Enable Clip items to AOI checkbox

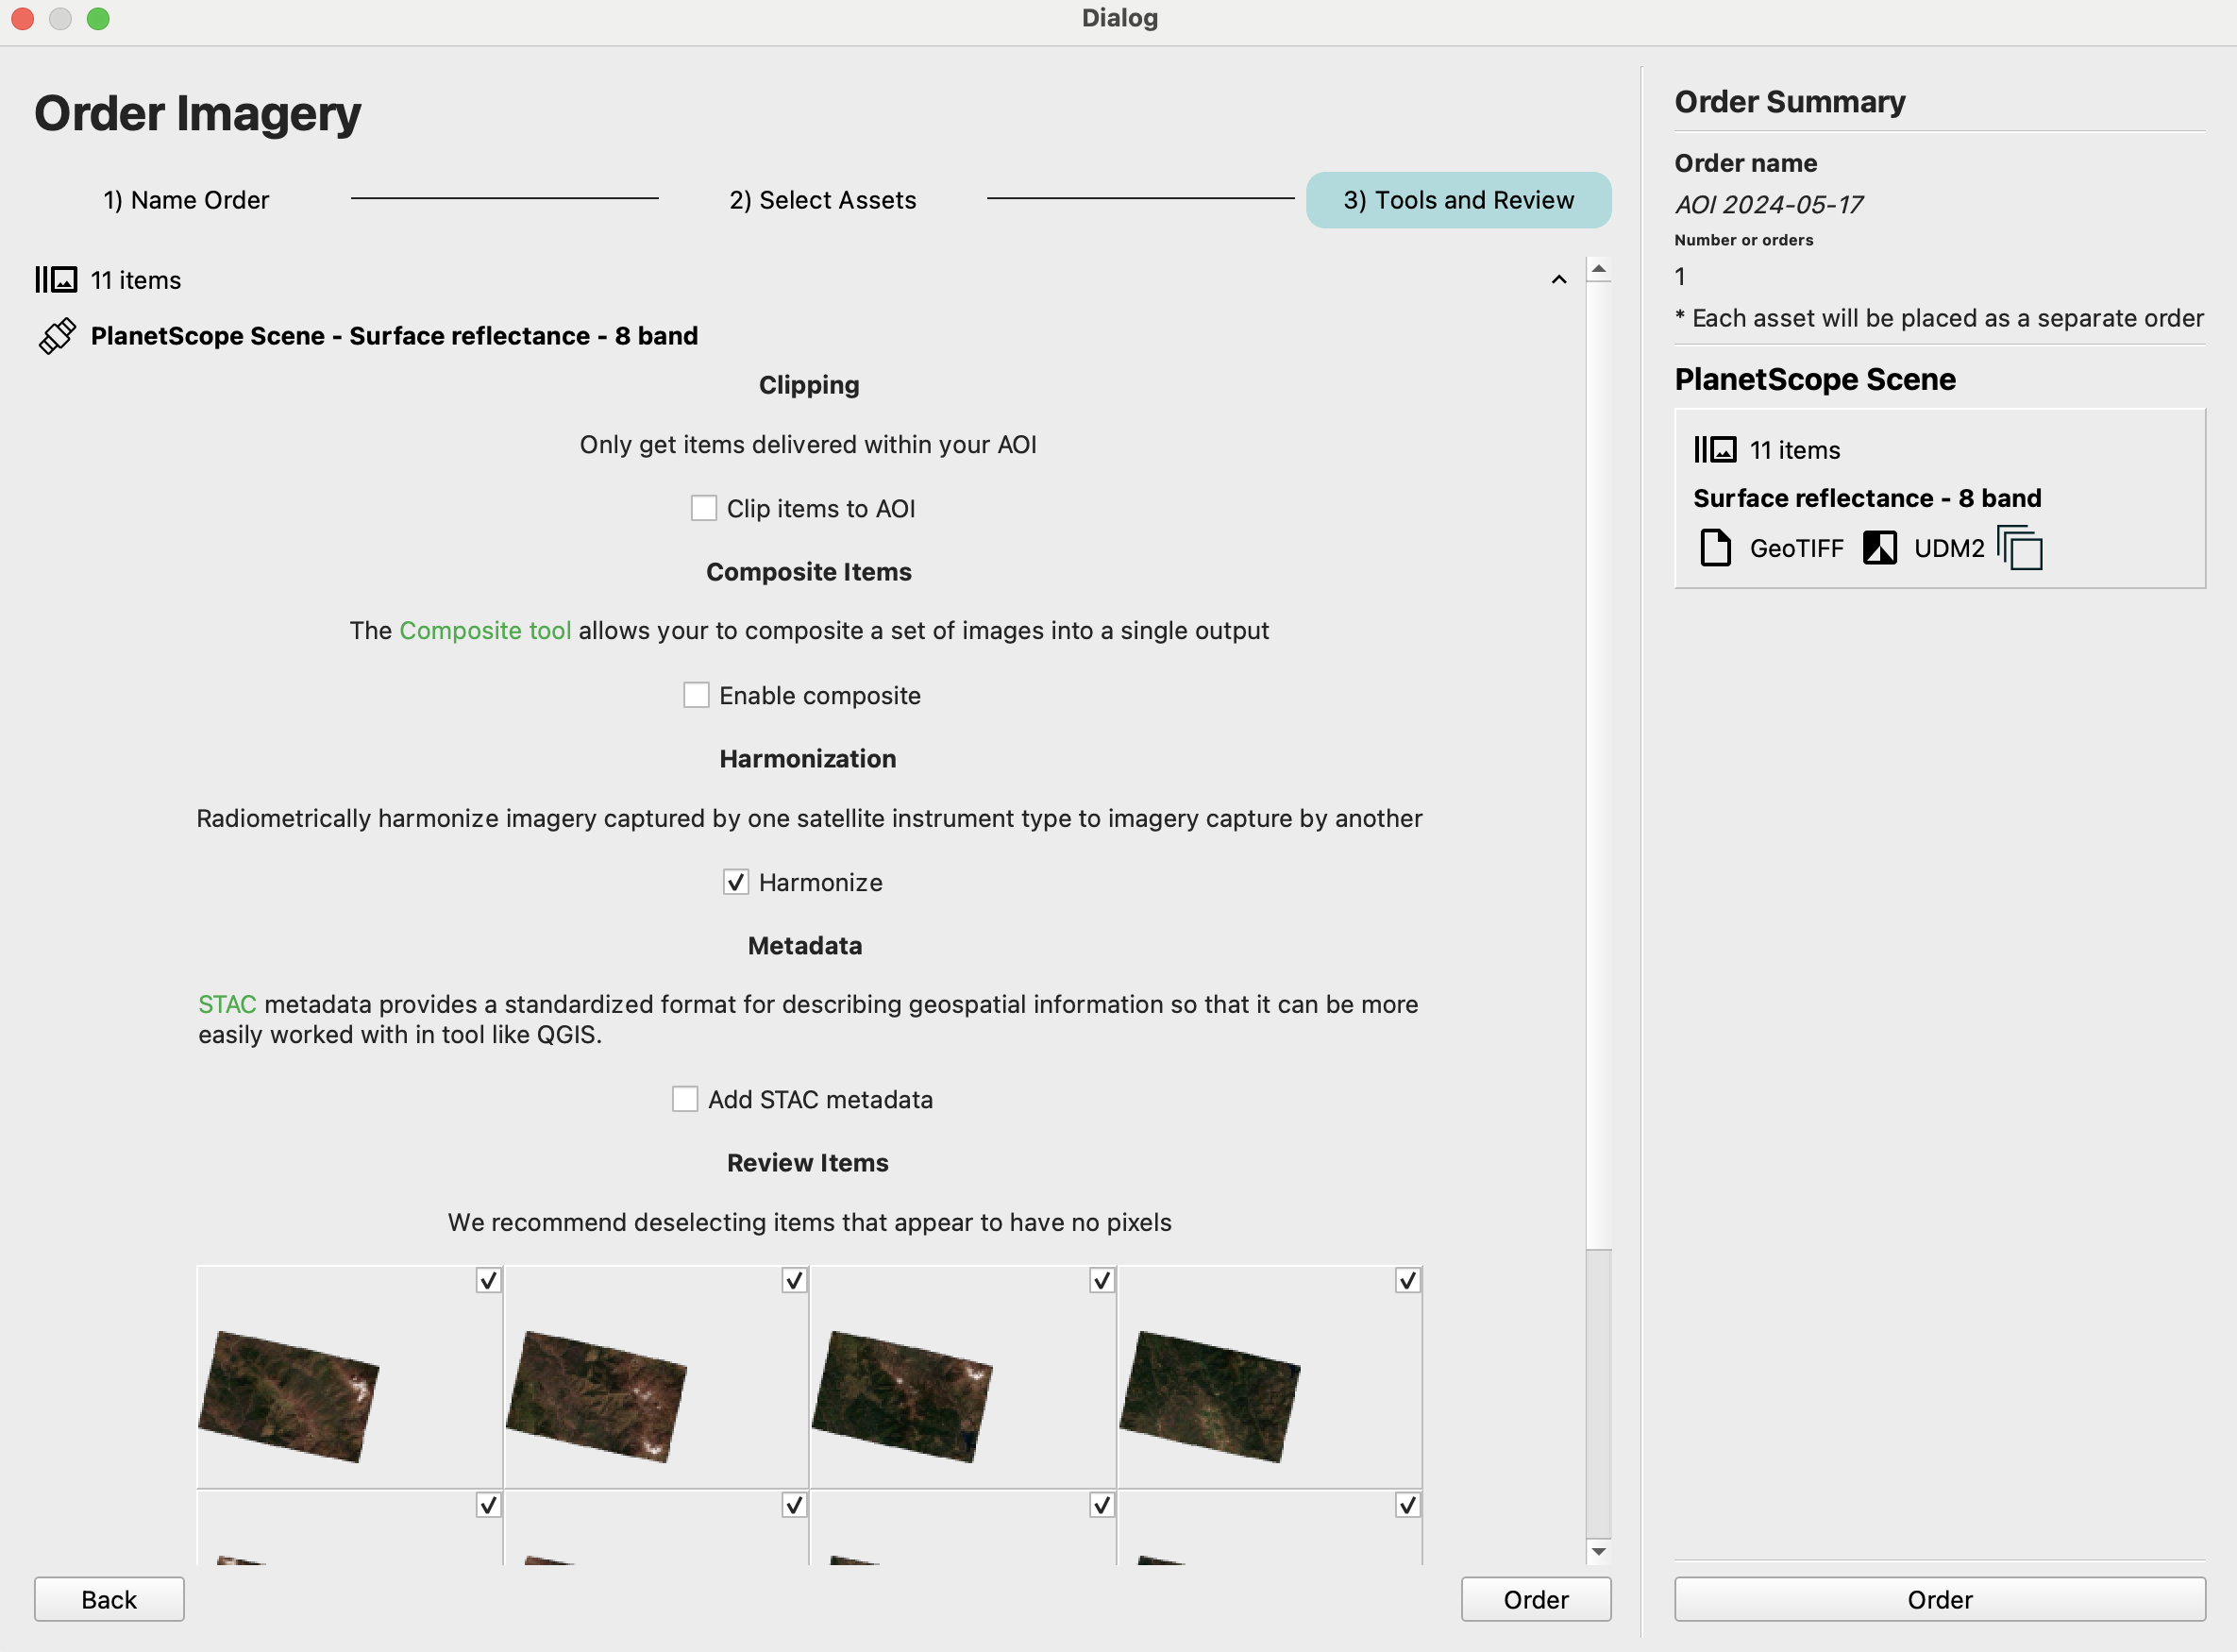point(703,508)
